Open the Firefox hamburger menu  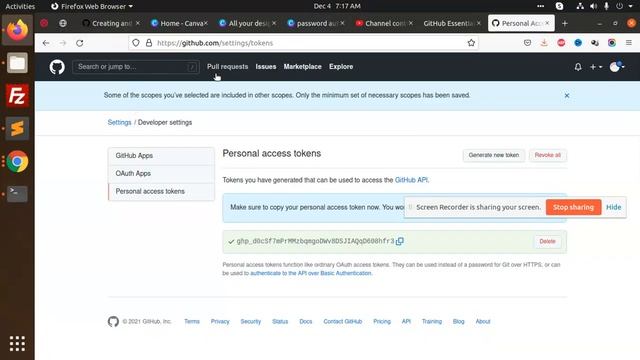(629, 42)
